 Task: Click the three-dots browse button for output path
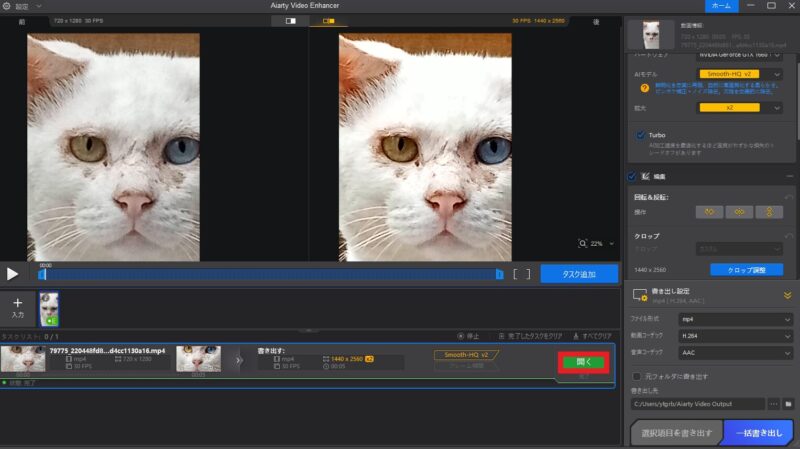(x=773, y=404)
